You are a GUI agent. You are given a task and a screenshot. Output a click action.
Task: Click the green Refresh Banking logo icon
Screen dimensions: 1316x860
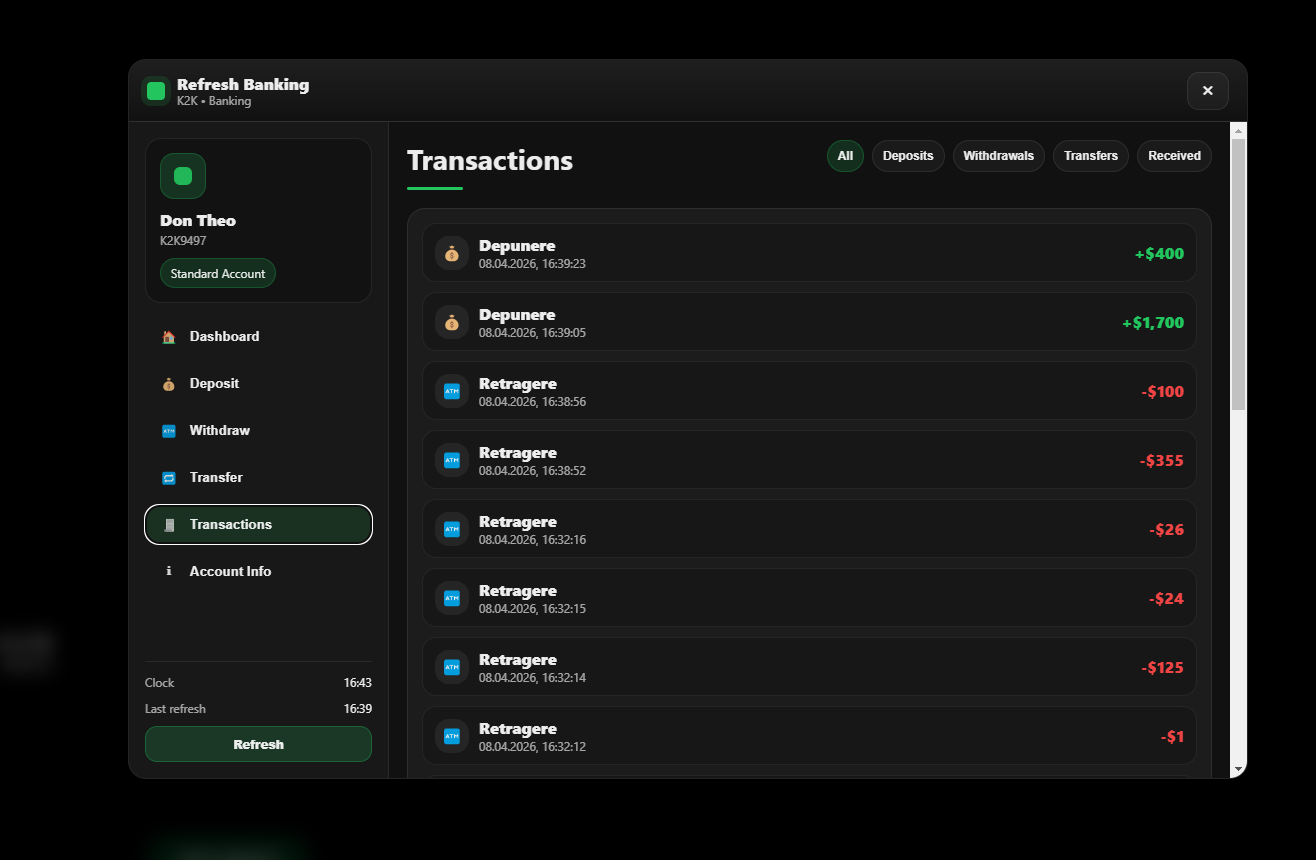pos(156,91)
